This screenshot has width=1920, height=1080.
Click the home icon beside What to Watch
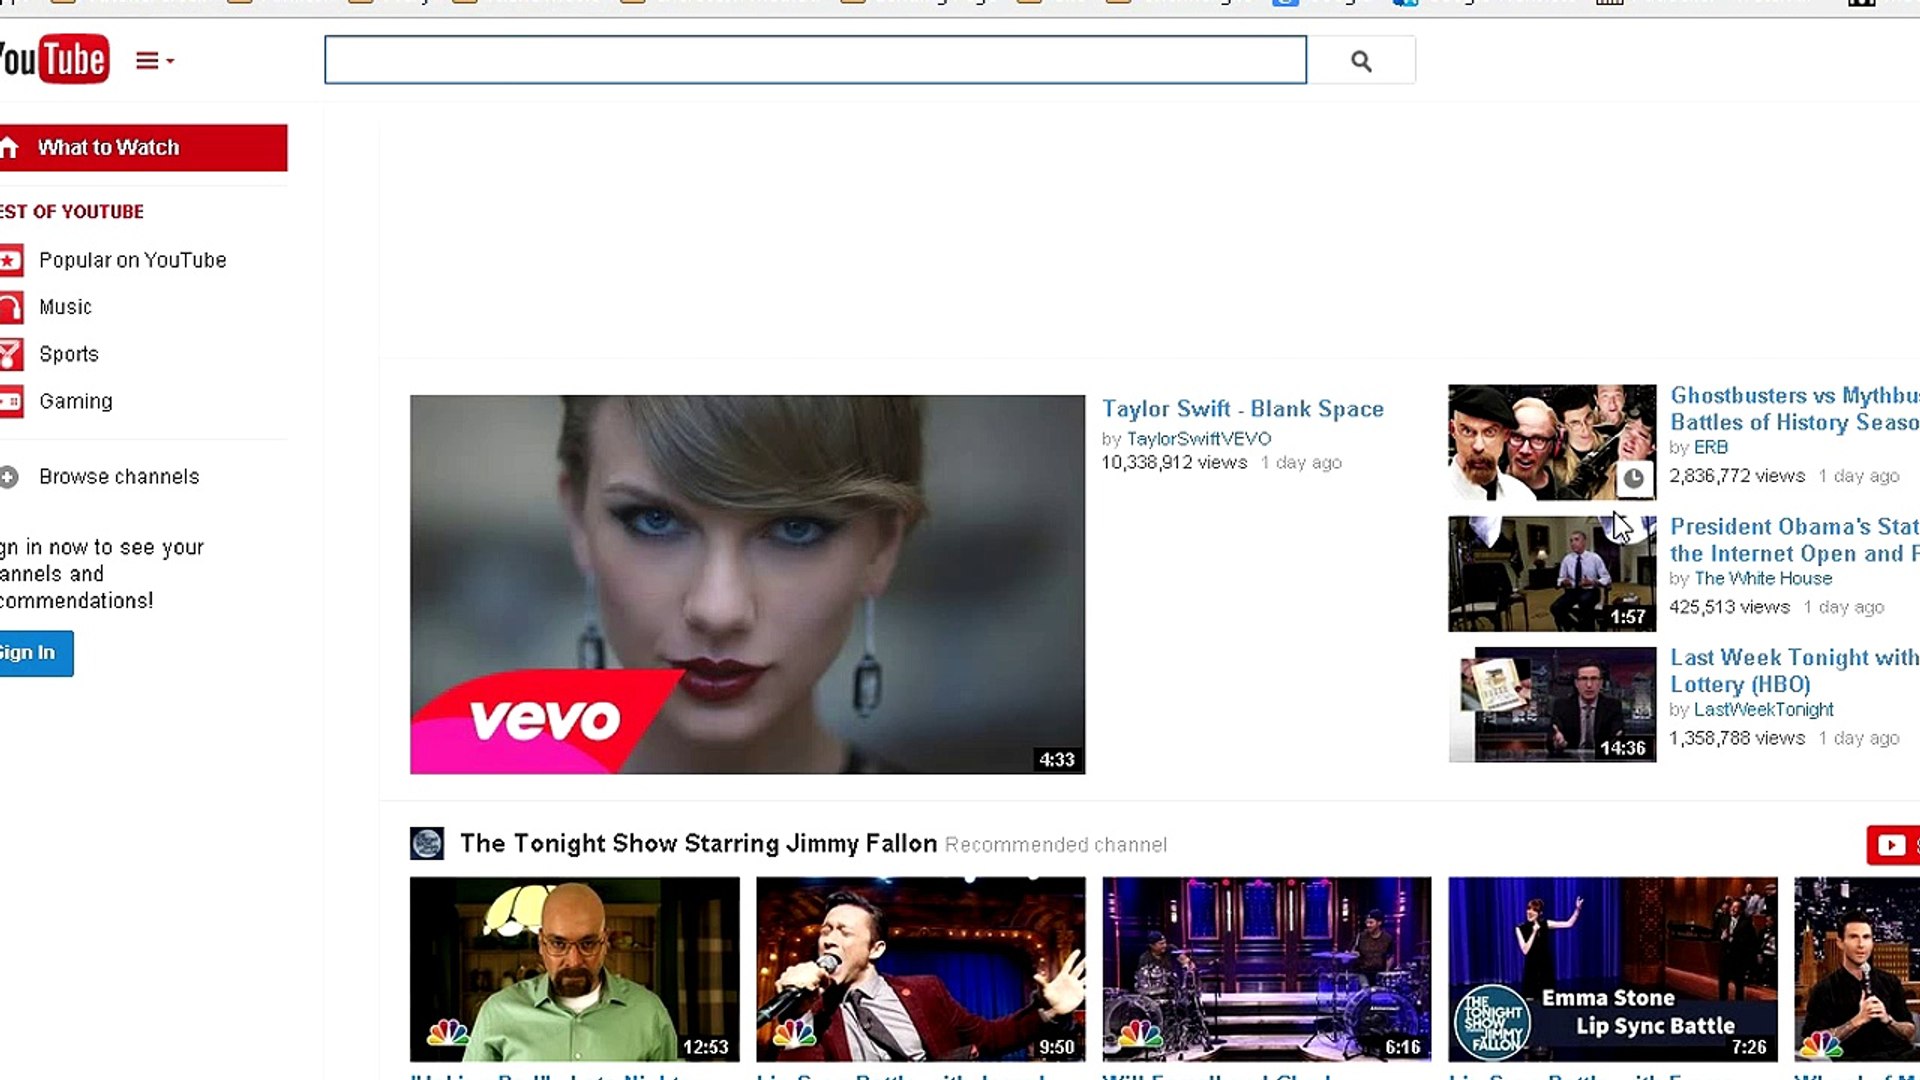[10, 146]
